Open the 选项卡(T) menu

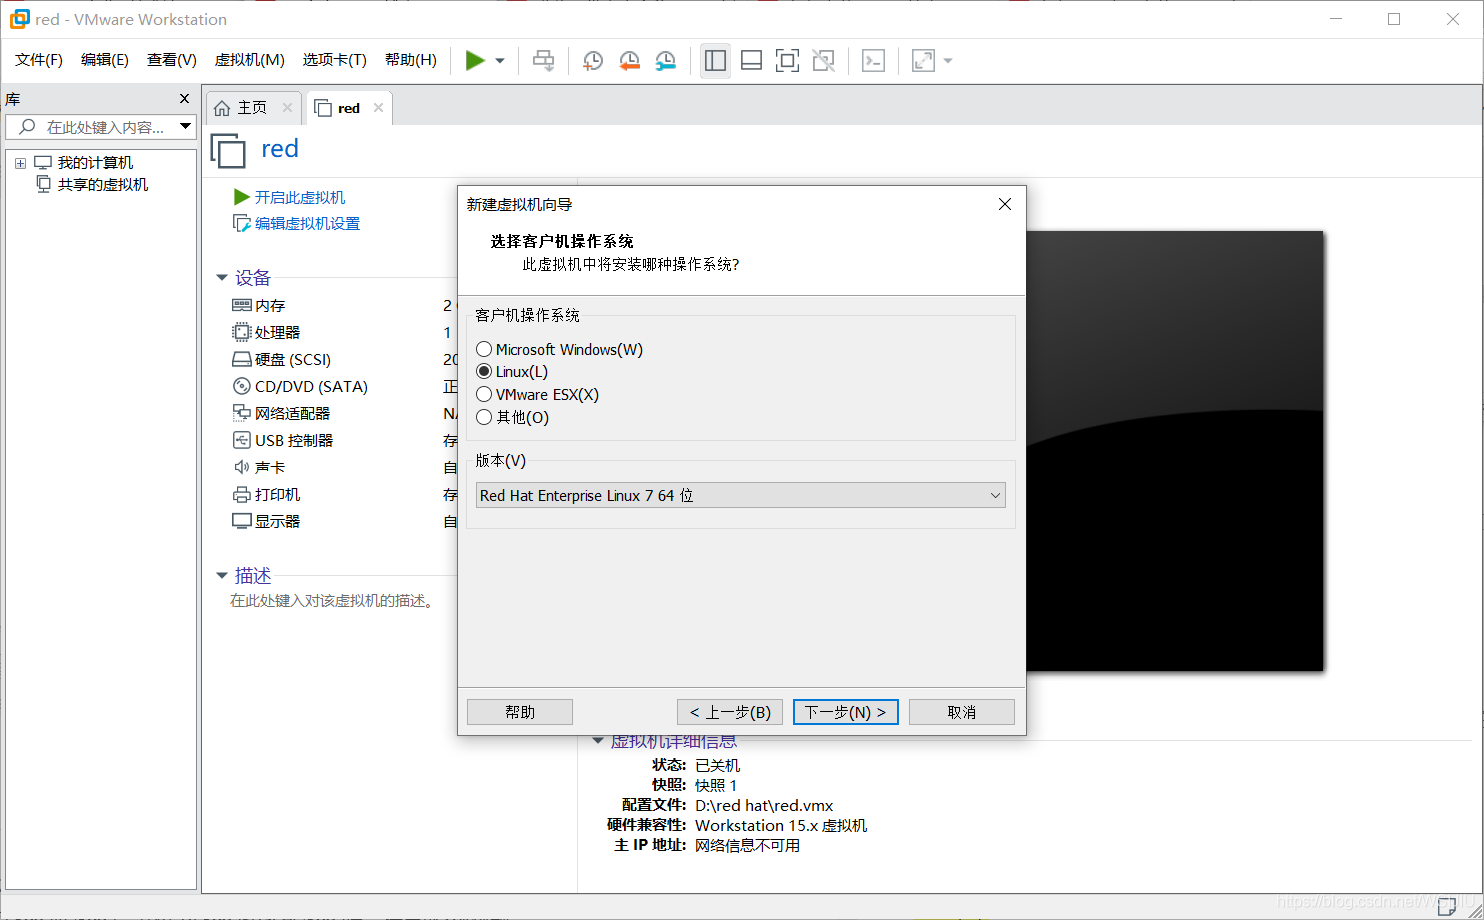[x=335, y=60]
